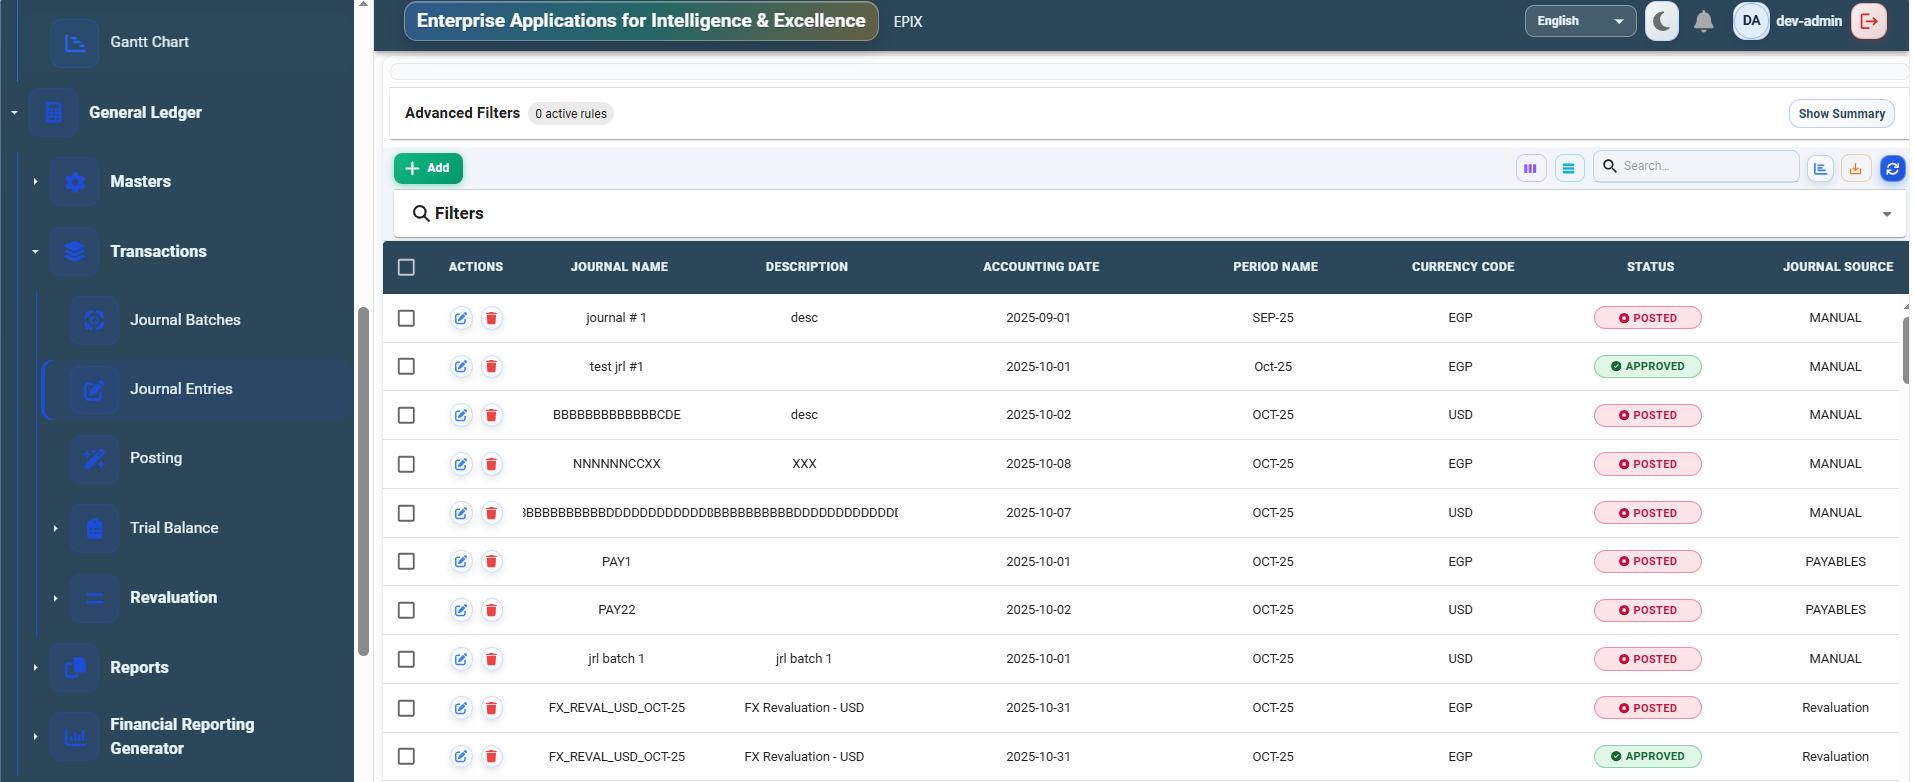Collapse the General Ledger tree arrow
This screenshot has height=782, width=1914.
(14, 113)
